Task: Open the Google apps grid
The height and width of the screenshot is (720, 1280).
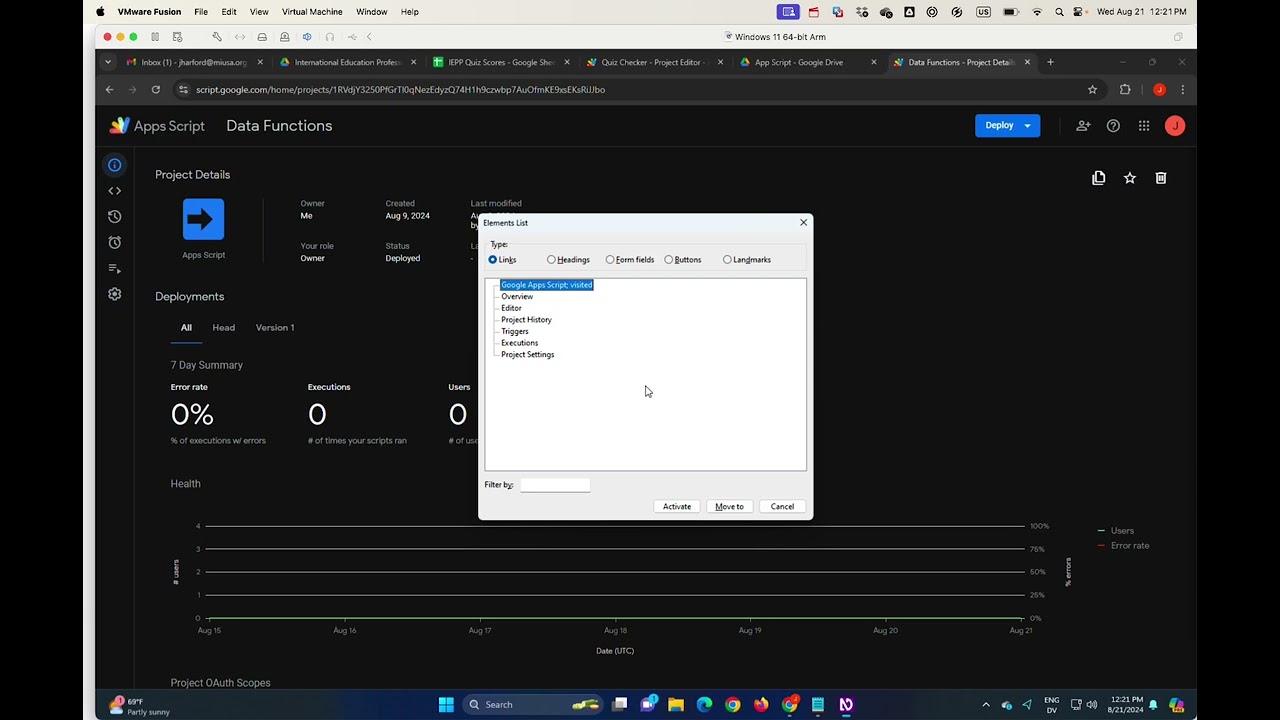Action: coord(1144,126)
